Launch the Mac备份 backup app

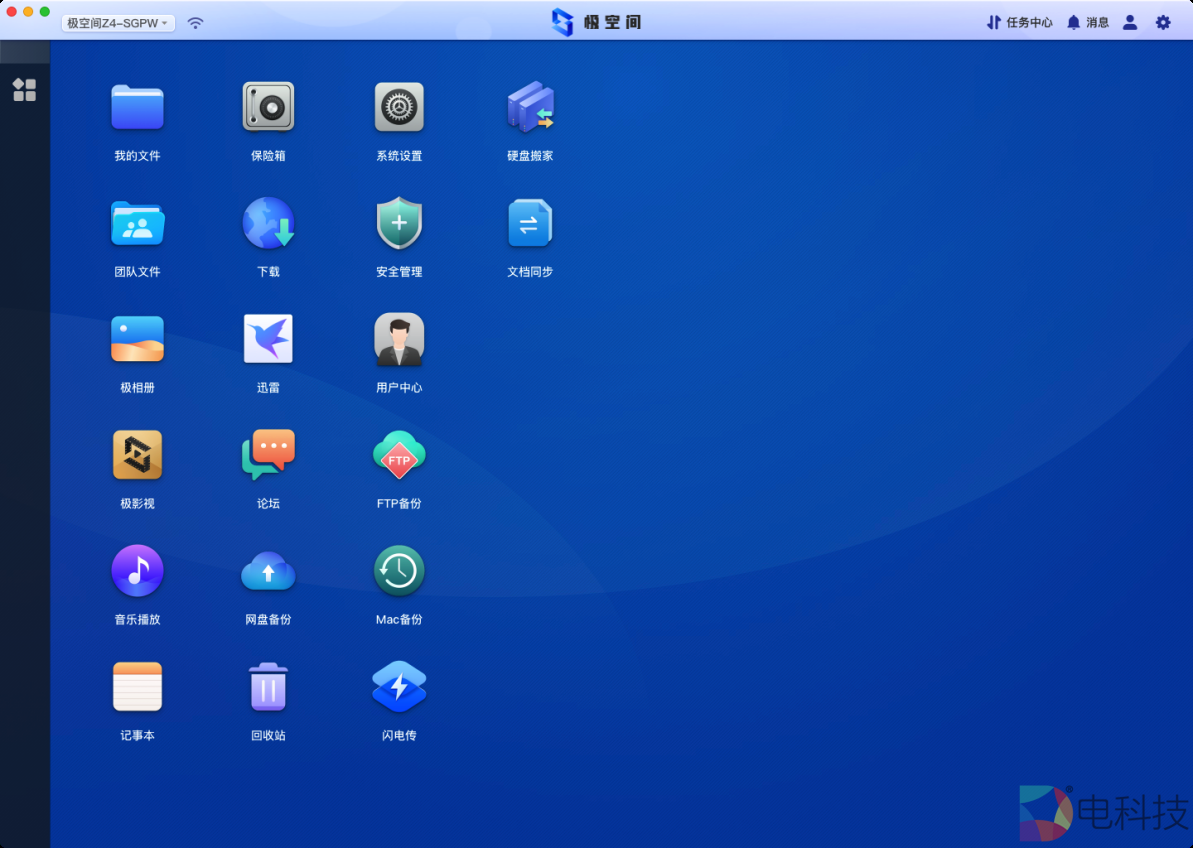pos(399,571)
